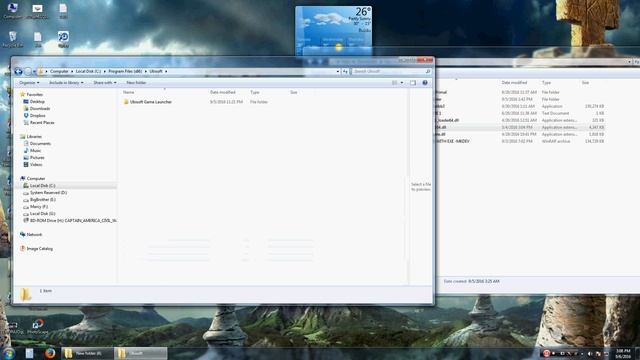The width and height of the screenshot is (640, 360).
Task: Sort by Date modified in background window
Action: (x=514, y=83)
